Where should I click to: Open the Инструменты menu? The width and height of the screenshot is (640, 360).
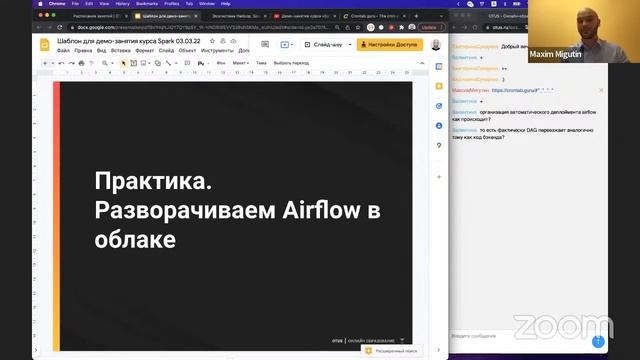[x=217, y=51]
